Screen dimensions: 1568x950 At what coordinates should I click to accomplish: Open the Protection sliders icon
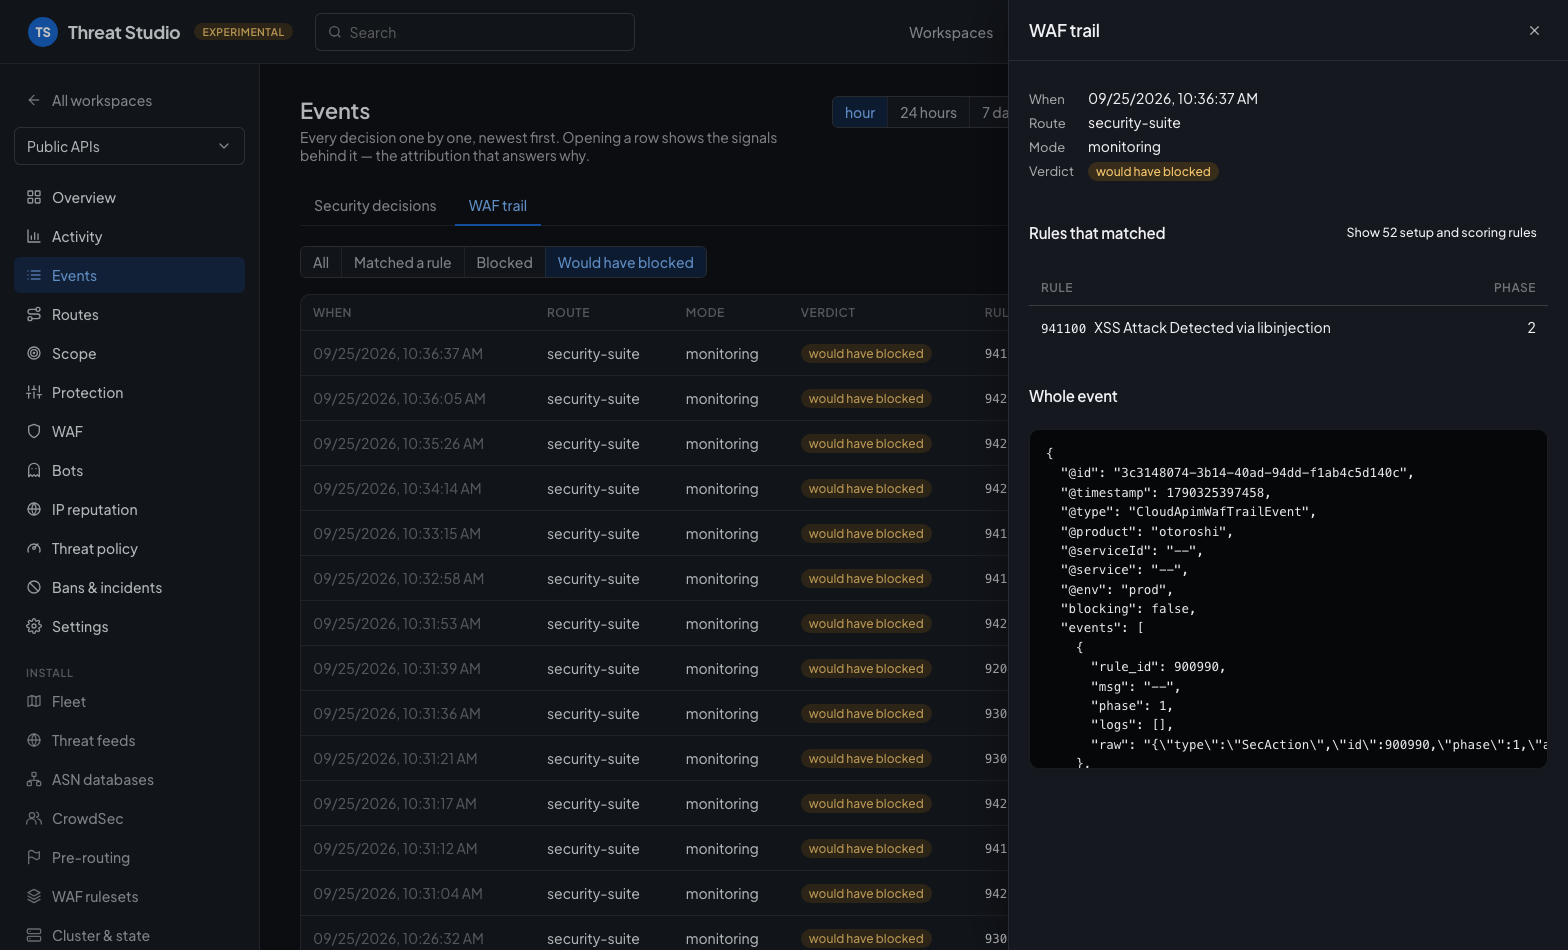[x=34, y=392]
